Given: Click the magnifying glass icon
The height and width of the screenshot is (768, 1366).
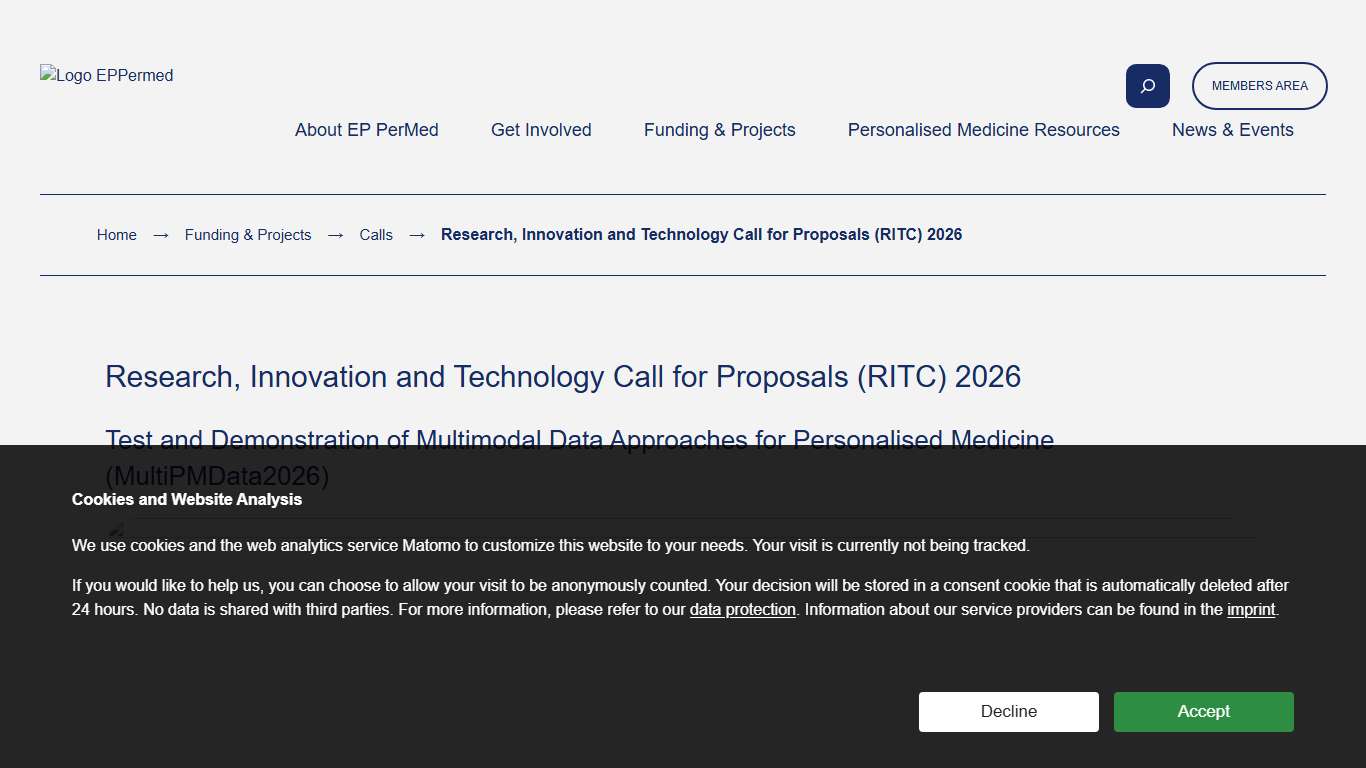Looking at the screenshot, I should point(1147,86).
